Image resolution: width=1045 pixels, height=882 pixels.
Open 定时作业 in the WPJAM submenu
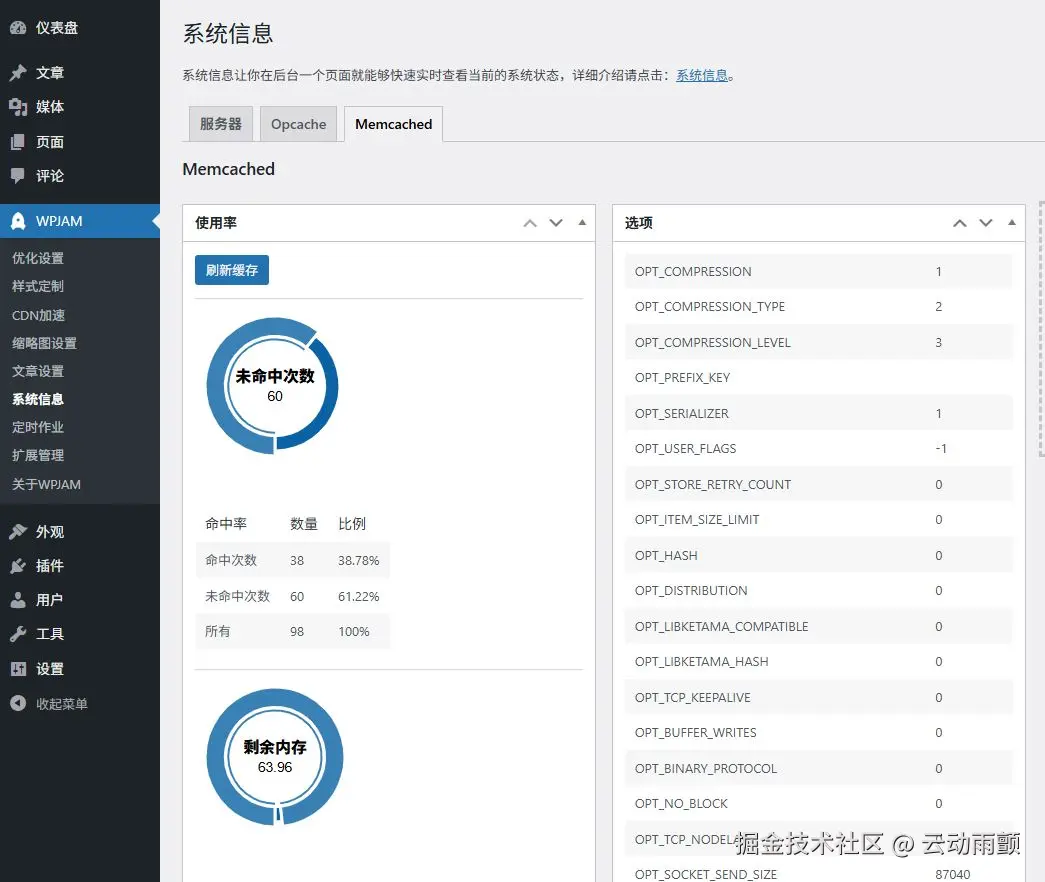[x=38, y=427]
